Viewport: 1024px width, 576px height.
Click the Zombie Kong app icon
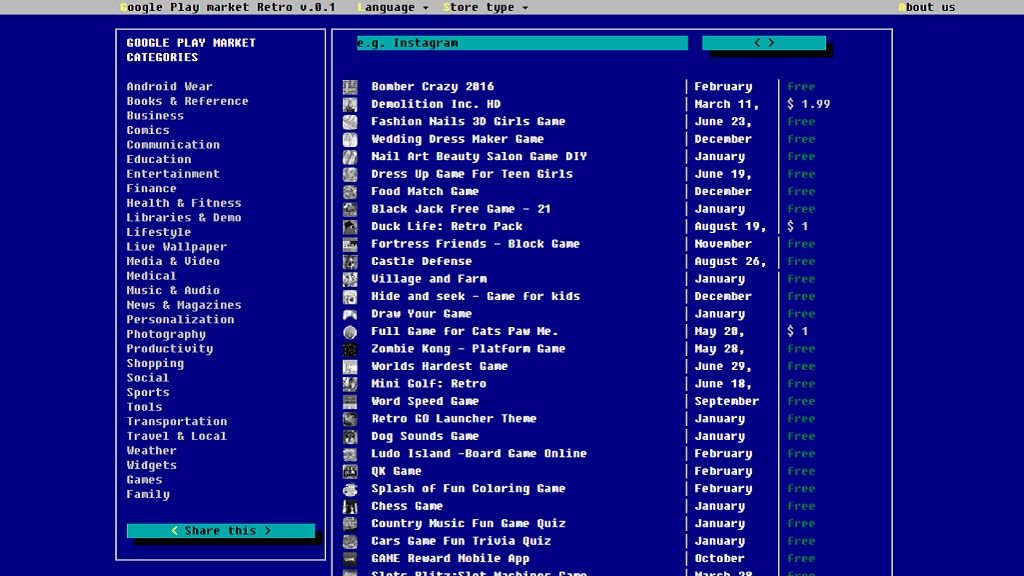350,349
